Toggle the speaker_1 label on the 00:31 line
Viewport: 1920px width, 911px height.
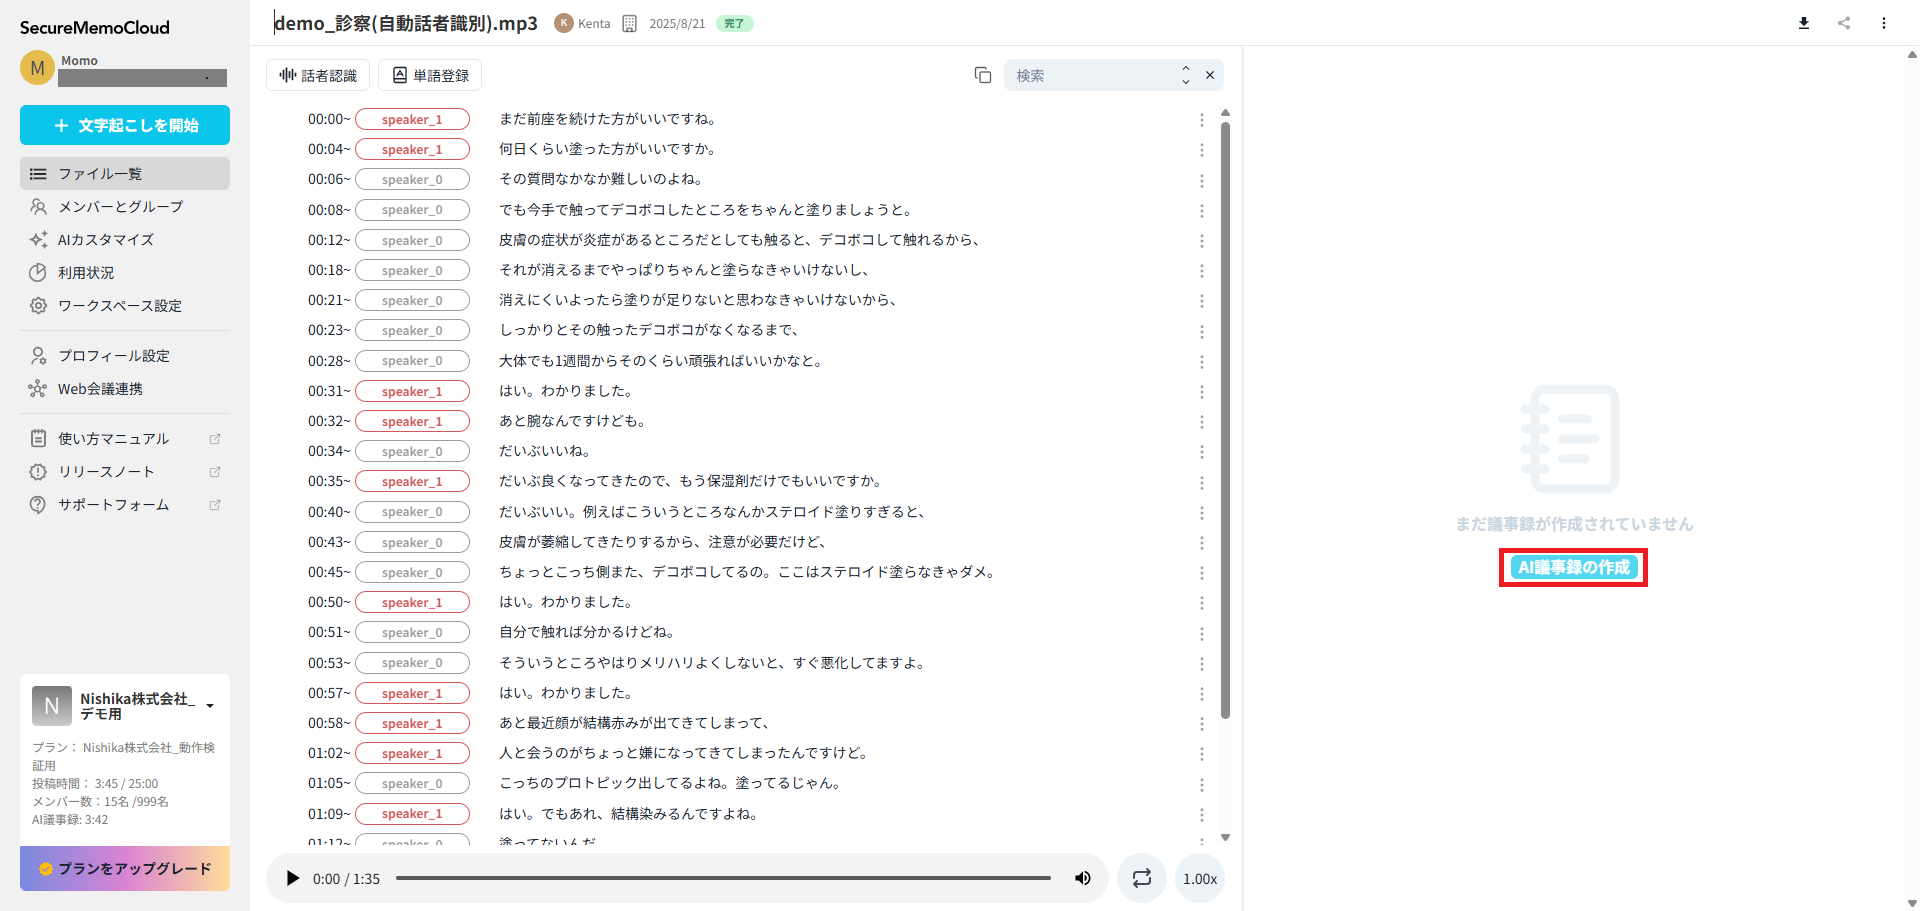[412, 390]
